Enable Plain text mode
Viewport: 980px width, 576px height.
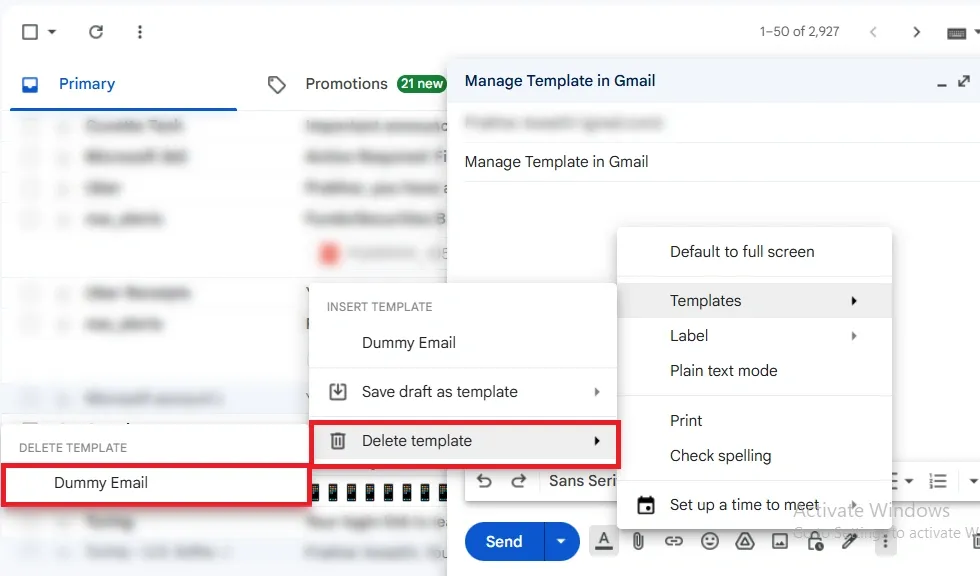point(754,370)
